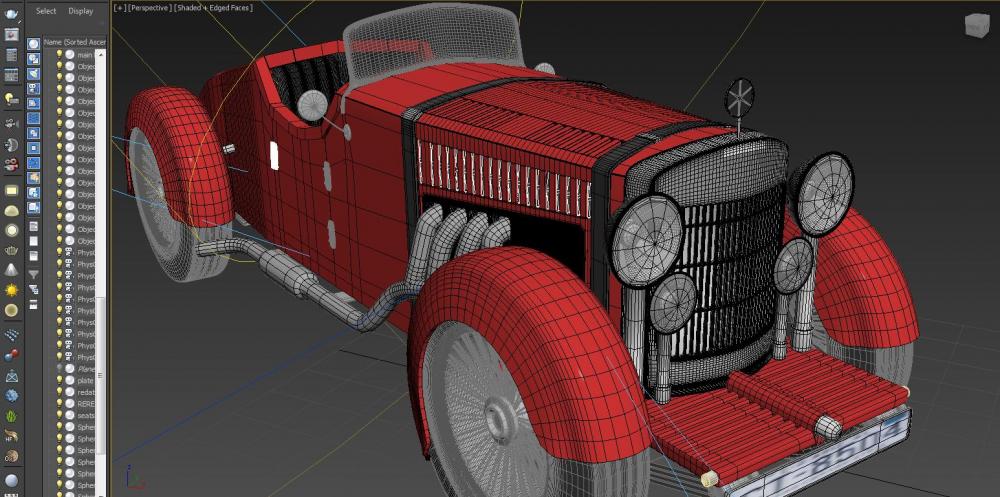Toggle Display Cameras filter button

pyautogui.click(x=33, y=88)
